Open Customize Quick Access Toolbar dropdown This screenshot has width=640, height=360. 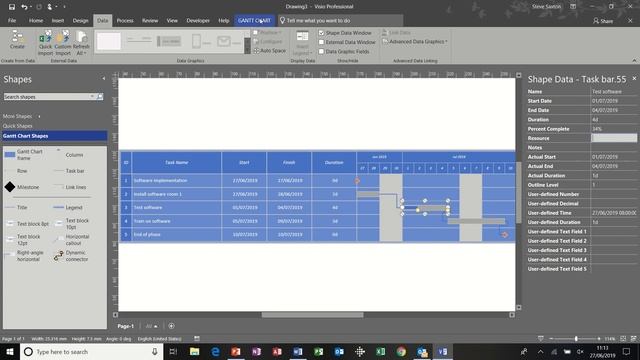tap(64, 7)
